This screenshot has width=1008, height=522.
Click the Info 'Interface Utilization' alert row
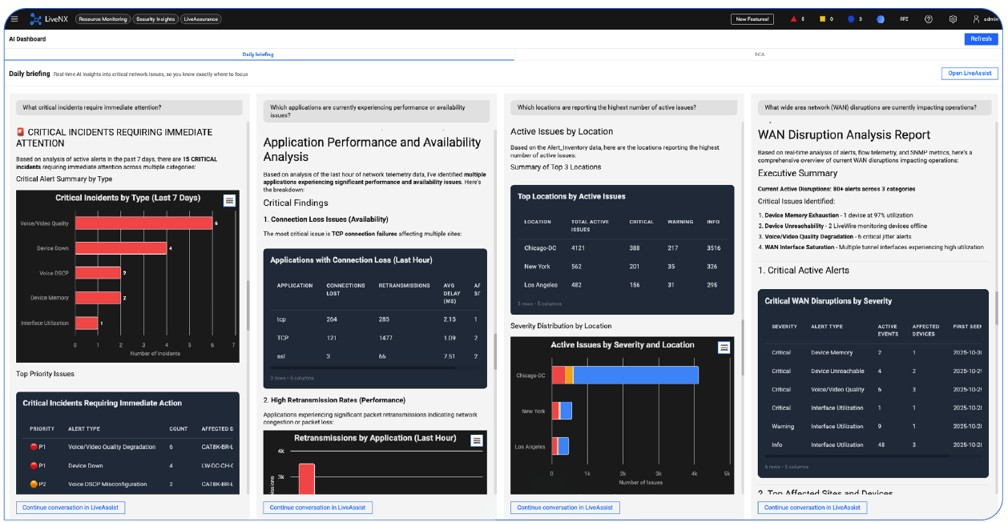[874, 445]
